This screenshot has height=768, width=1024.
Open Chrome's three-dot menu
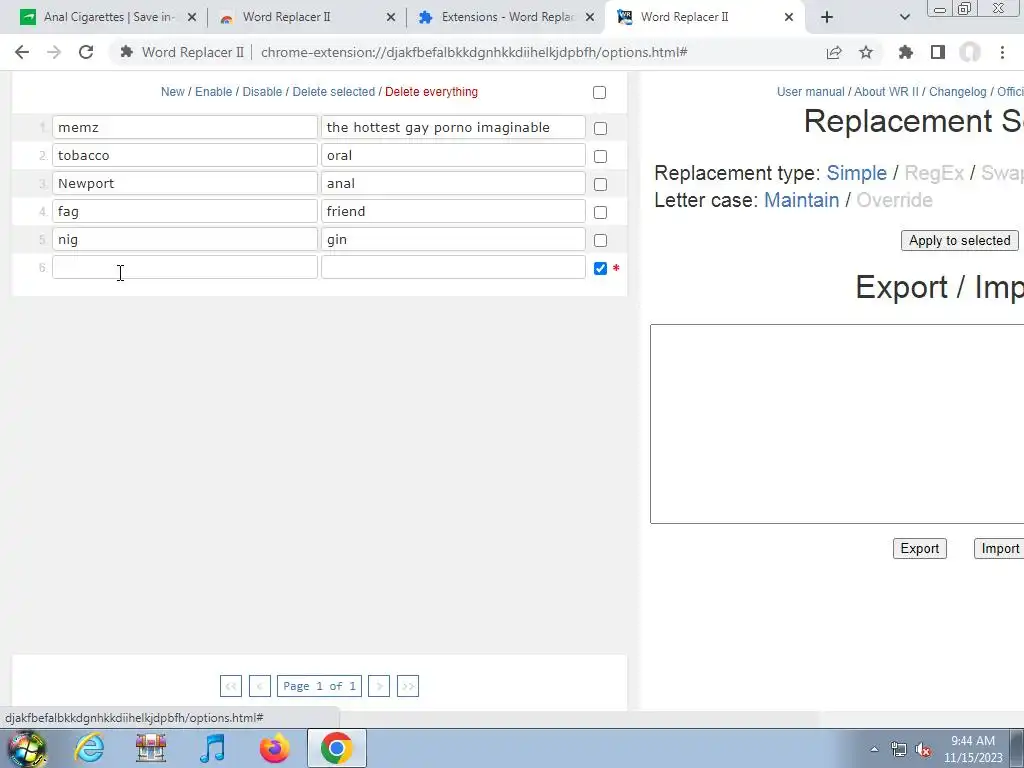tap(1002, 52)
